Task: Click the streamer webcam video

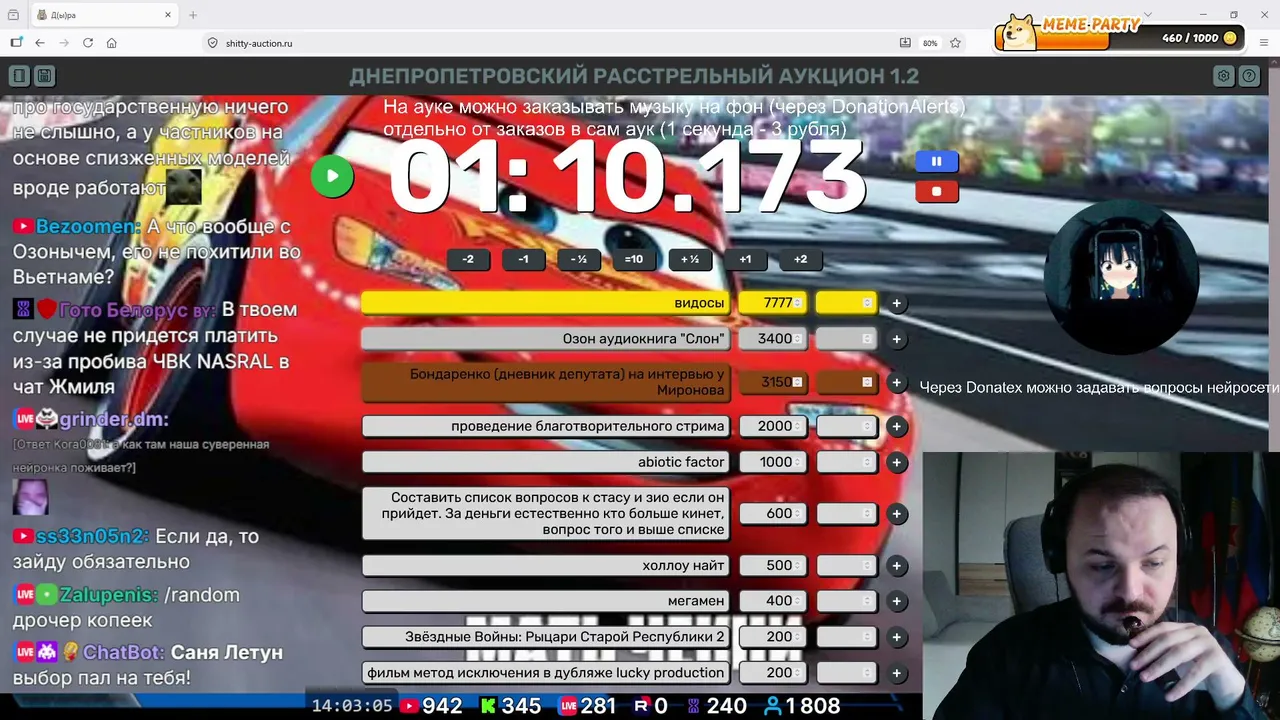Action: point(1101,586)
